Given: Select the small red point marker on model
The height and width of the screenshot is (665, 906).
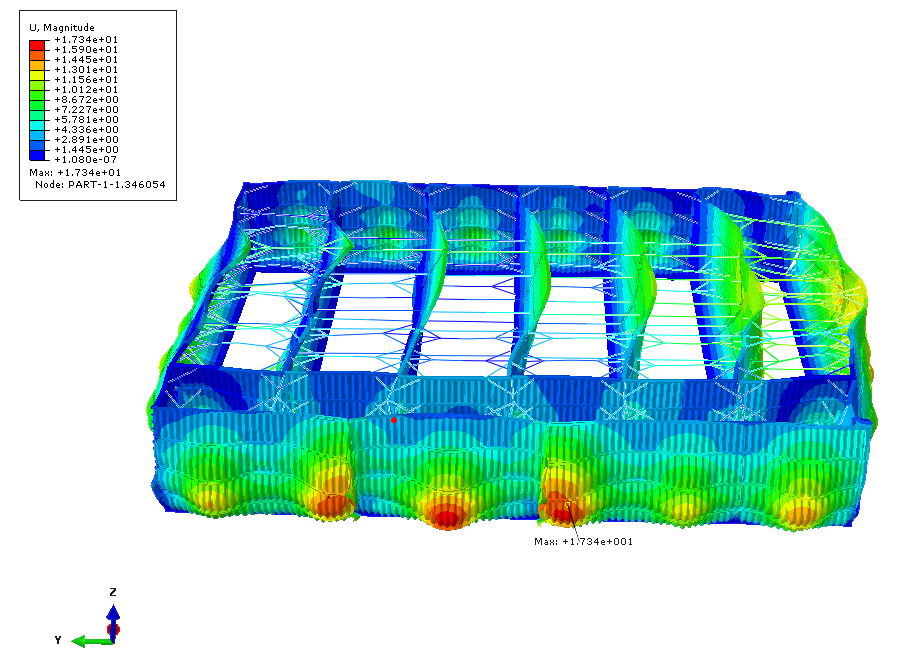Looking at the screenshot, I should pos(394,420).
